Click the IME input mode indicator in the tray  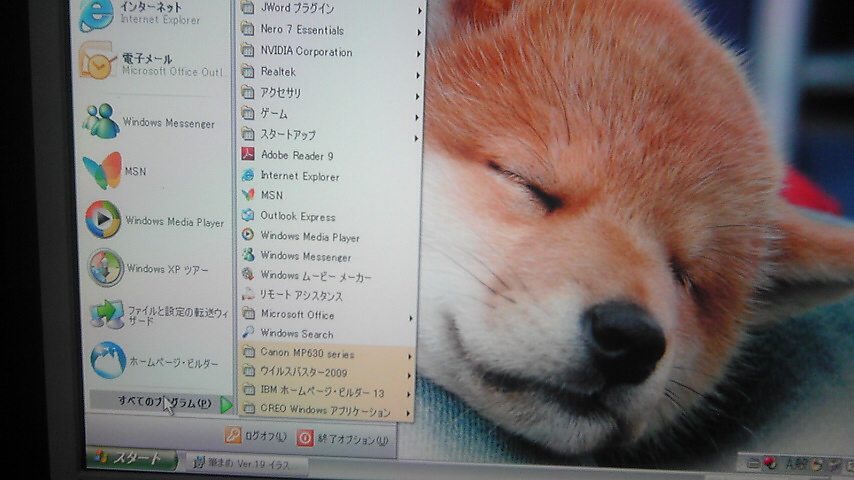[x=796, y=464]
